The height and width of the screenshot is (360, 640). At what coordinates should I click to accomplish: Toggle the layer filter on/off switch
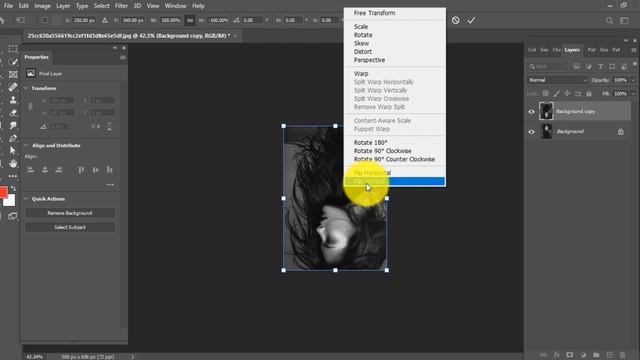[x=635, y=64]
